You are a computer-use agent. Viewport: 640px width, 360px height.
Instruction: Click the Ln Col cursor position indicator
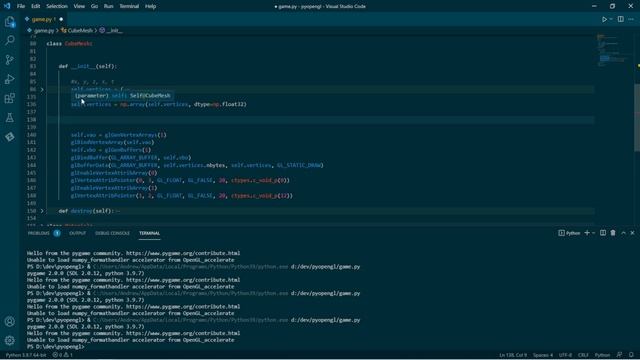point(513,355)
